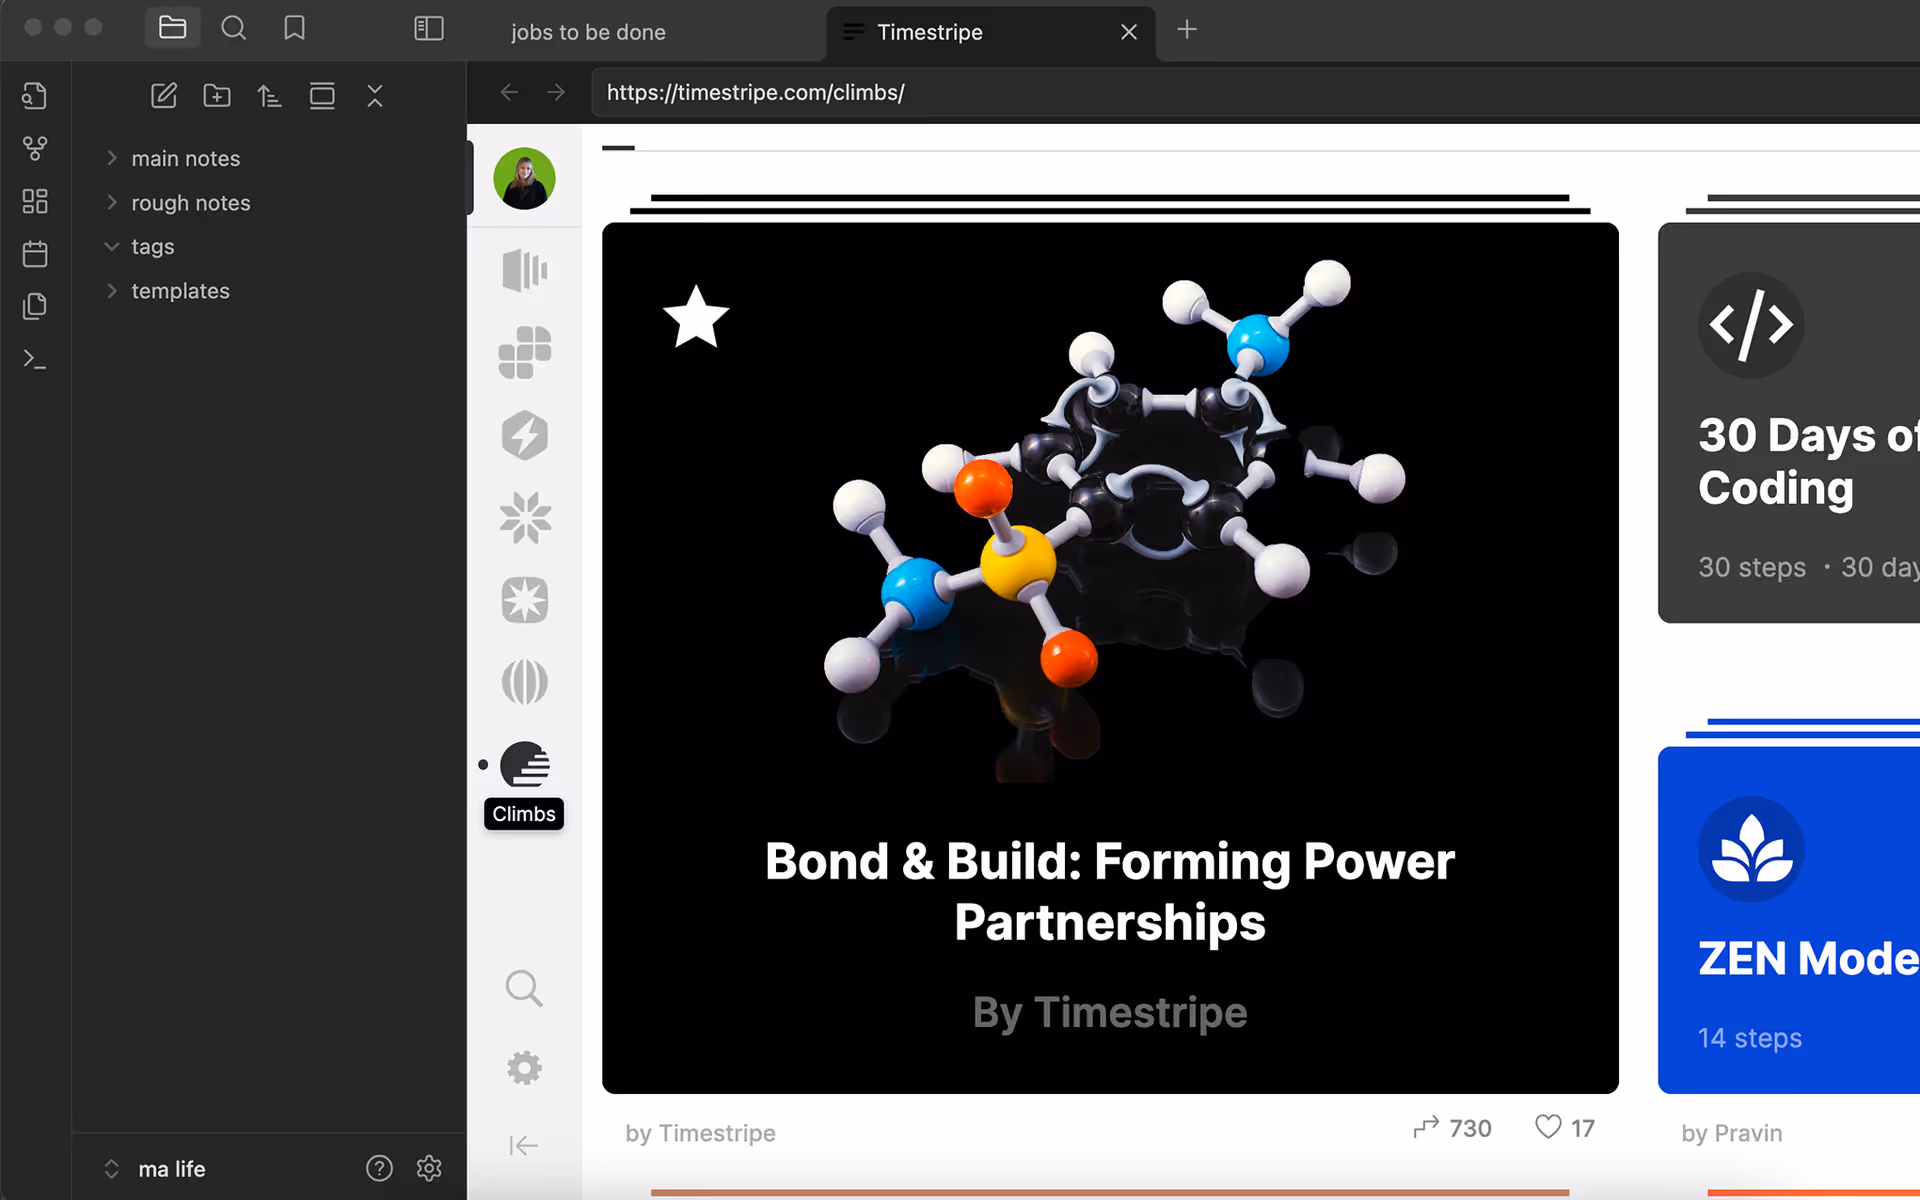
Task: Select the Timestripe tab
Action: (x=930, y=32)
